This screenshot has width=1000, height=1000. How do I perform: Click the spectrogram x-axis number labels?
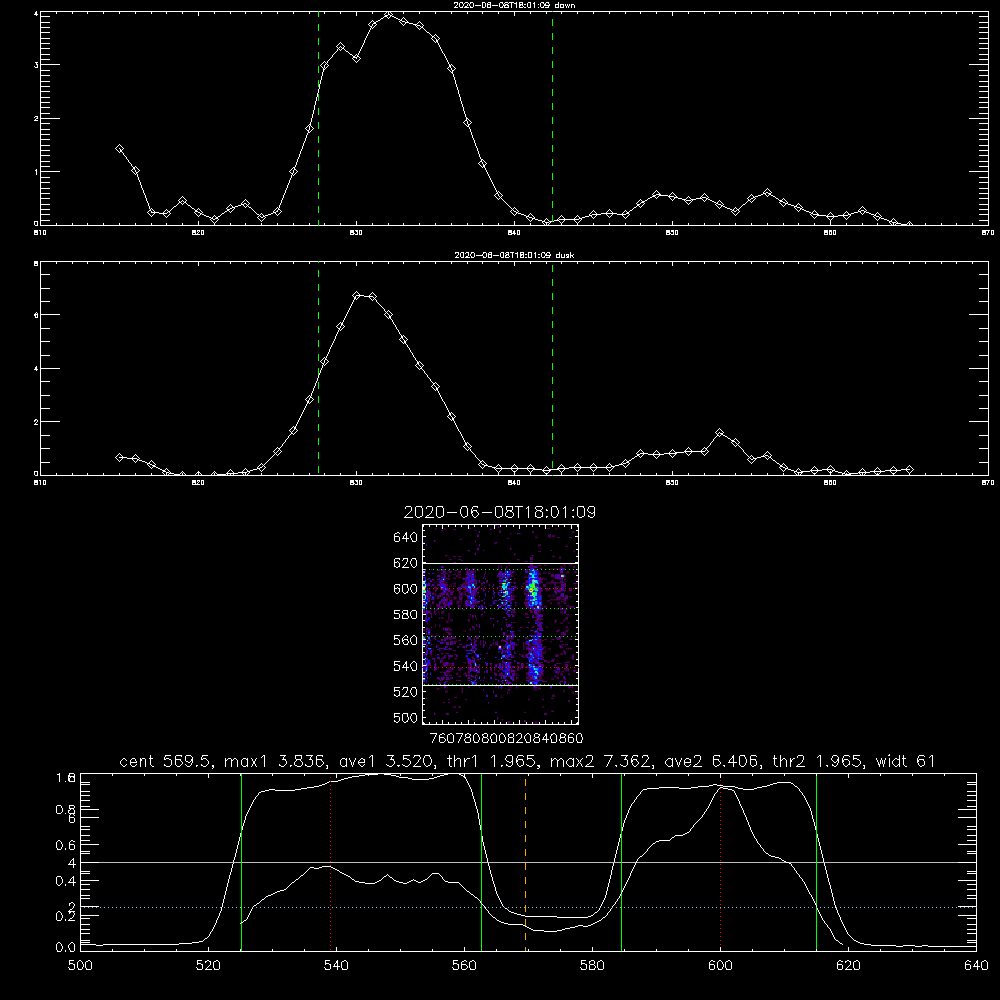[506, 739]
